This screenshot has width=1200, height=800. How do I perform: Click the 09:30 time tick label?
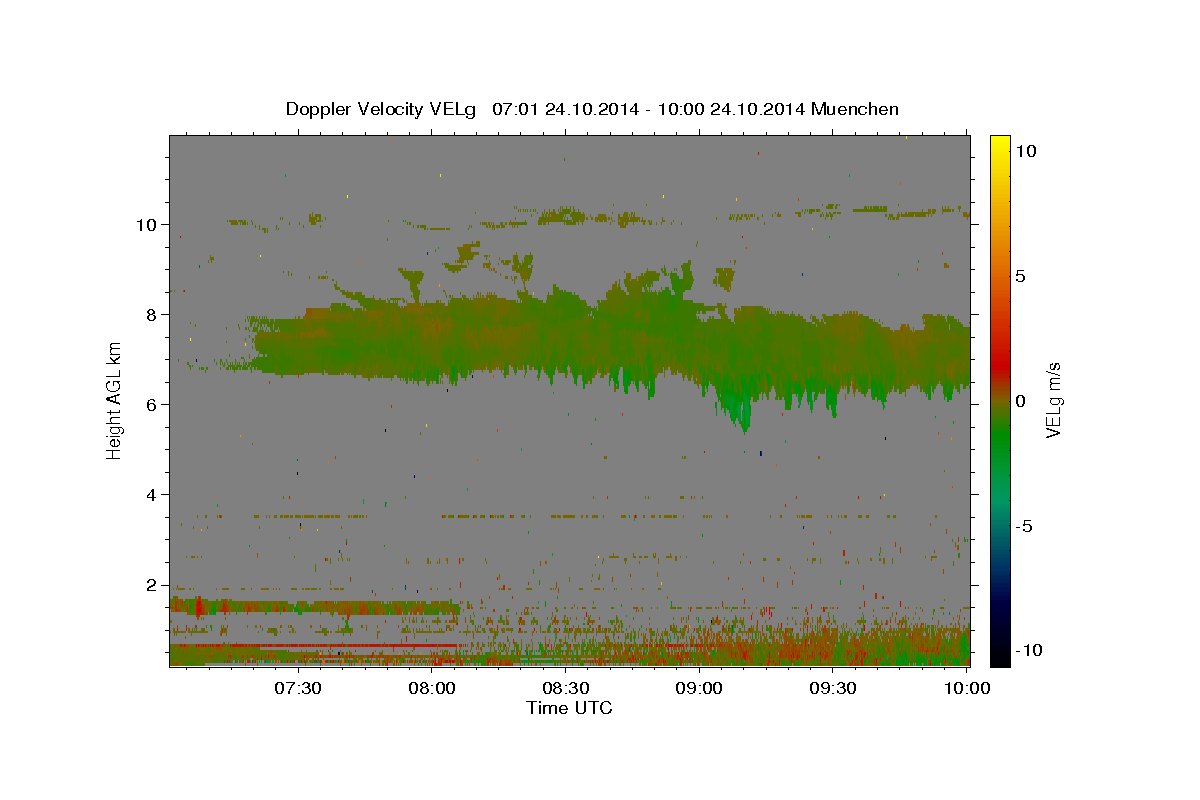834,688
